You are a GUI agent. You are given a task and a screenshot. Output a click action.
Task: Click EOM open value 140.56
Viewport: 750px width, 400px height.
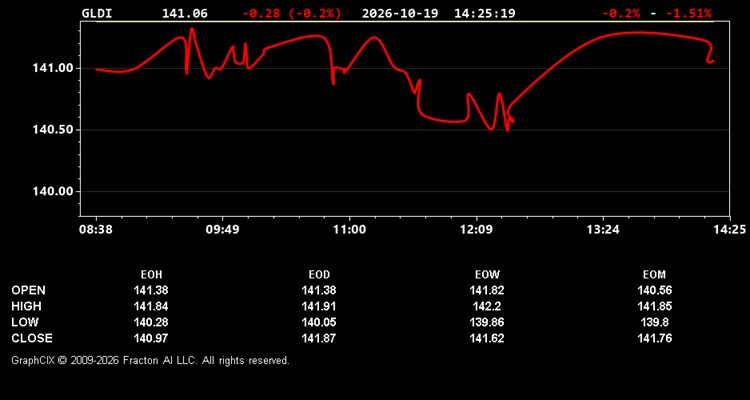tap(655, 290)
